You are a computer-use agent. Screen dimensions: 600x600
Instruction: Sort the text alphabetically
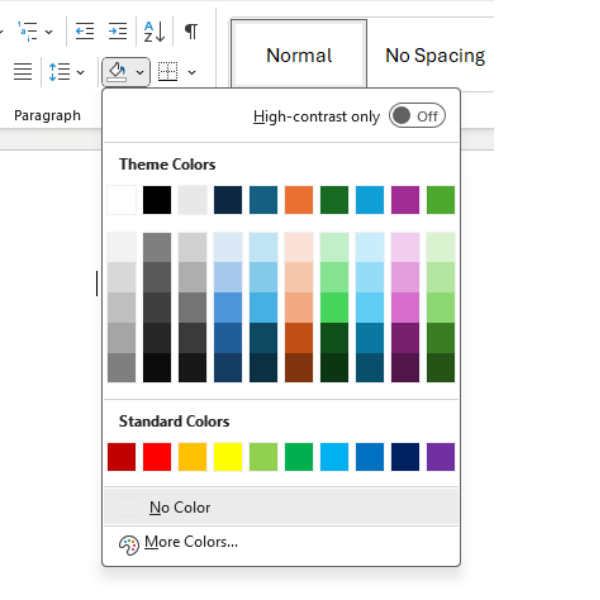[155, 31]
